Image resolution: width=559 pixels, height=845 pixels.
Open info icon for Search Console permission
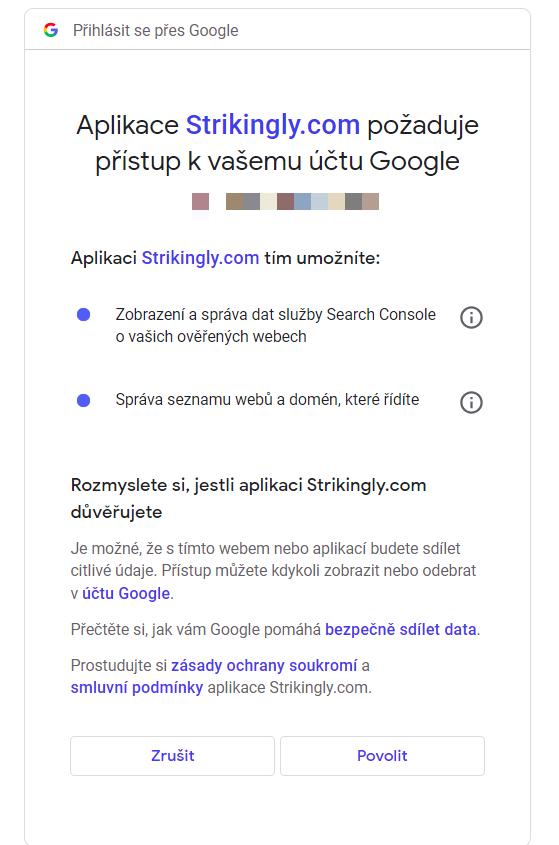471,317
